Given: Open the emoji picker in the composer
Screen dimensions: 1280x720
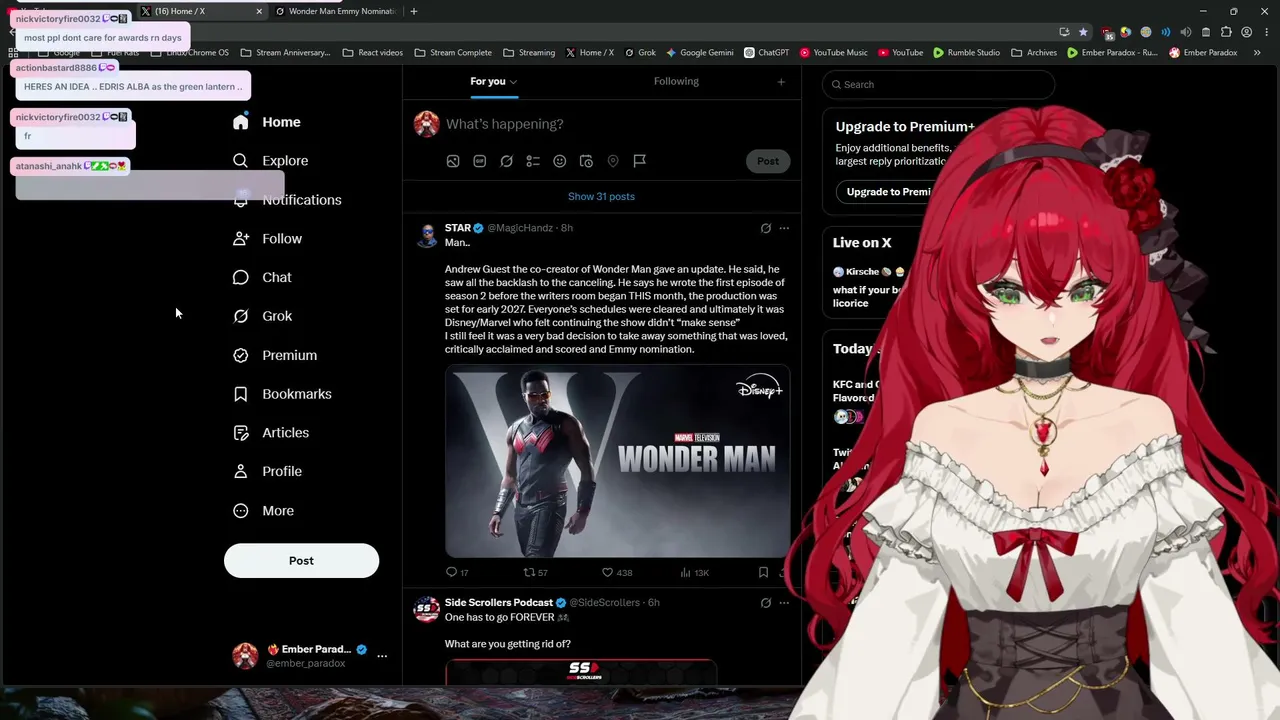Looking at the screenshot, I should pos(560,161).
